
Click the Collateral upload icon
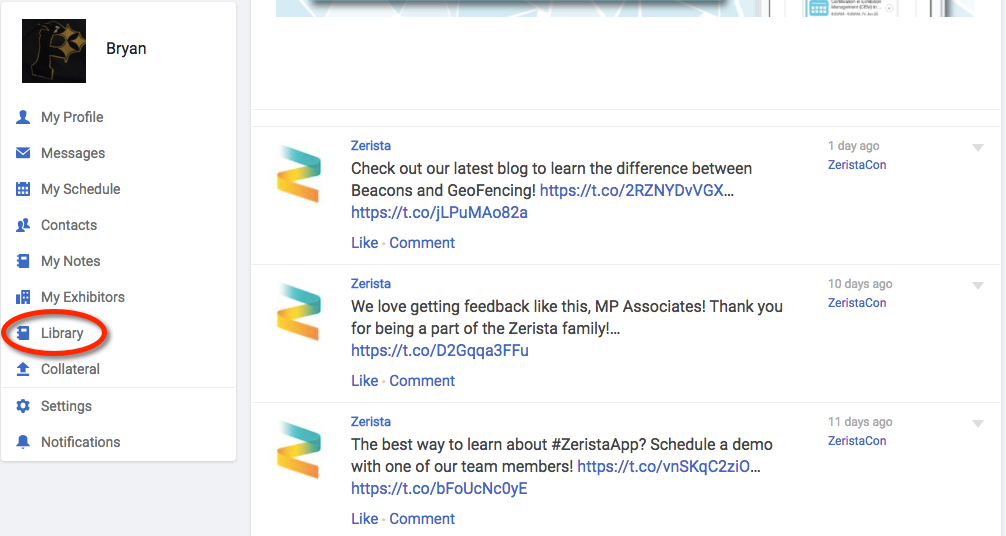23,368
